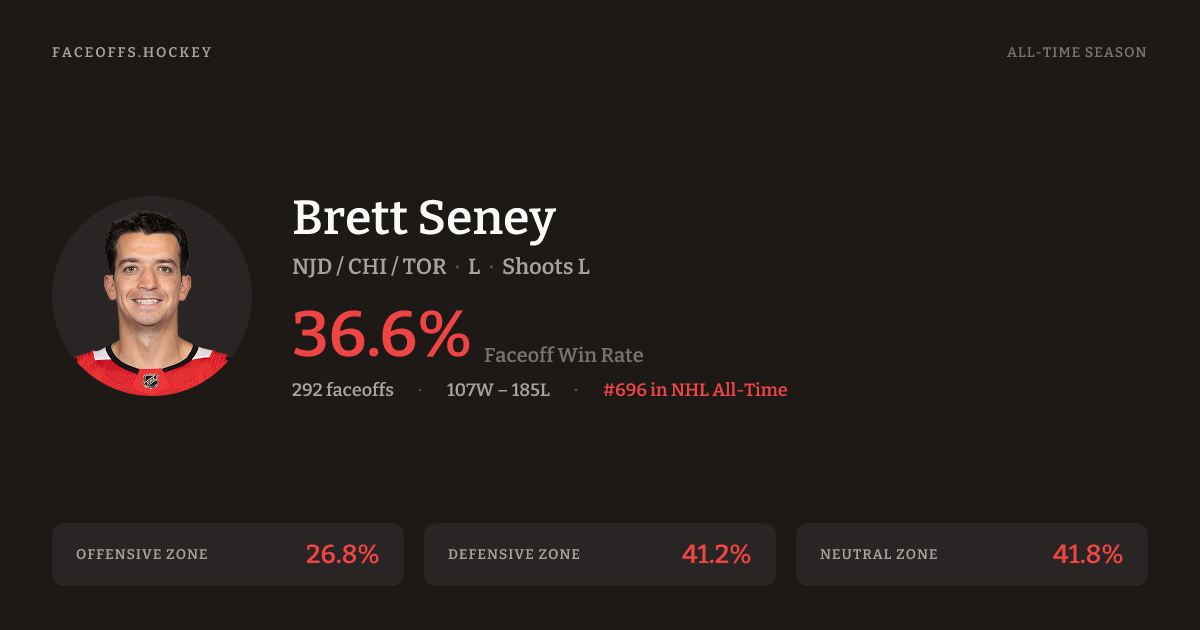
Task: Open the #696 in NHL All-Time ranking
Action: pos(695,390)
